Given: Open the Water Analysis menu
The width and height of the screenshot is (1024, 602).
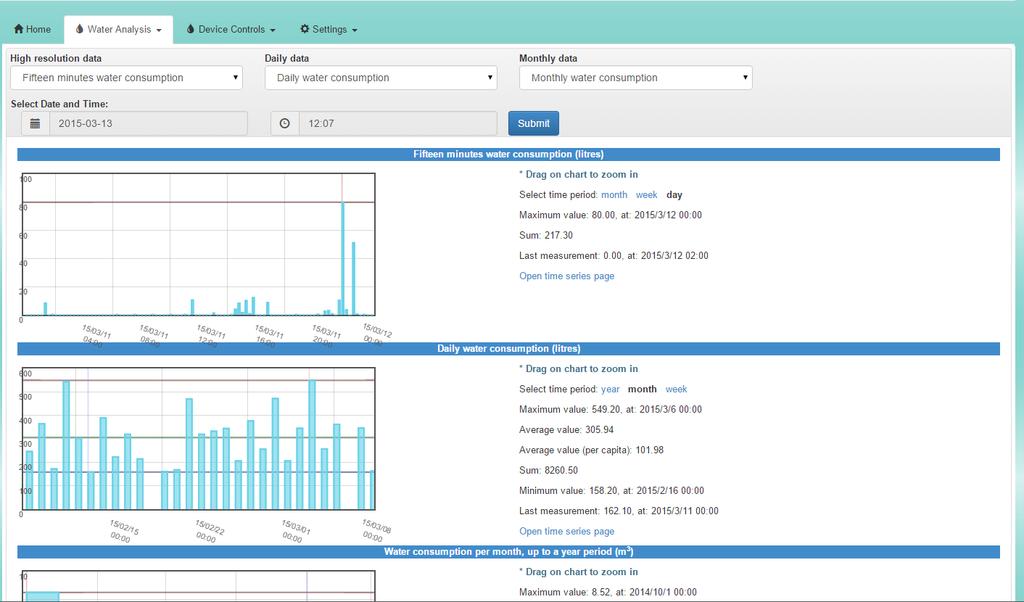Looking at the screenshot, I should click(118, 29).
